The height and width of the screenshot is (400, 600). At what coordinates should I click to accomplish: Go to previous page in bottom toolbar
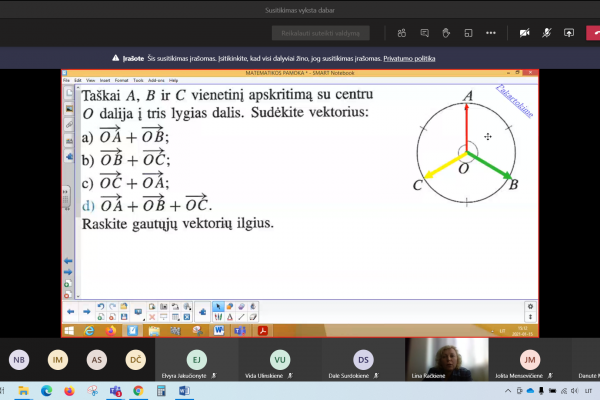point(70,312)
